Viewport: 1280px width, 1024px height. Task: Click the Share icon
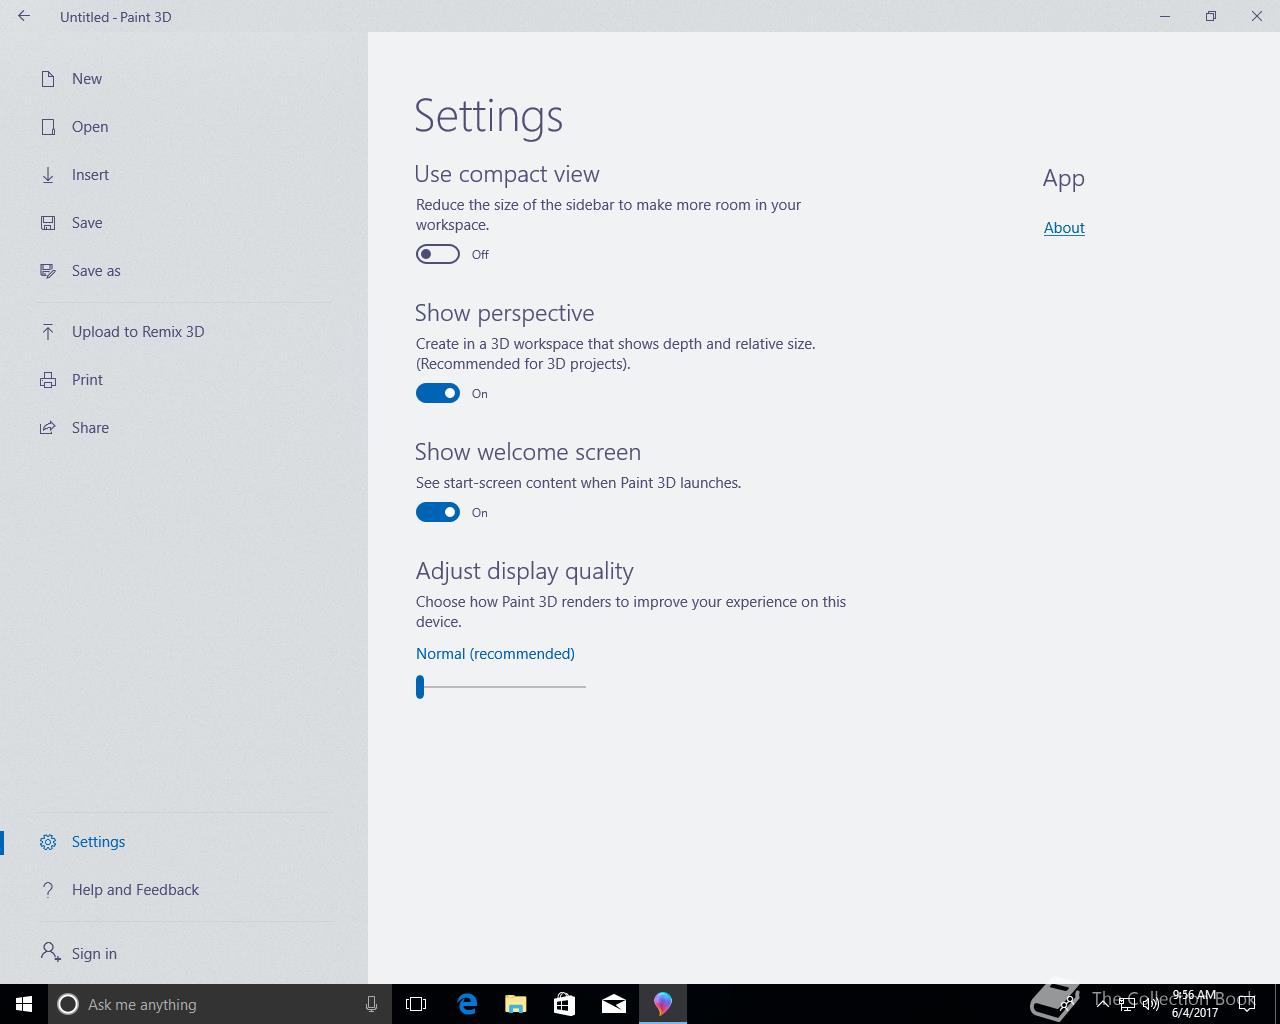(x=48, y=428)
